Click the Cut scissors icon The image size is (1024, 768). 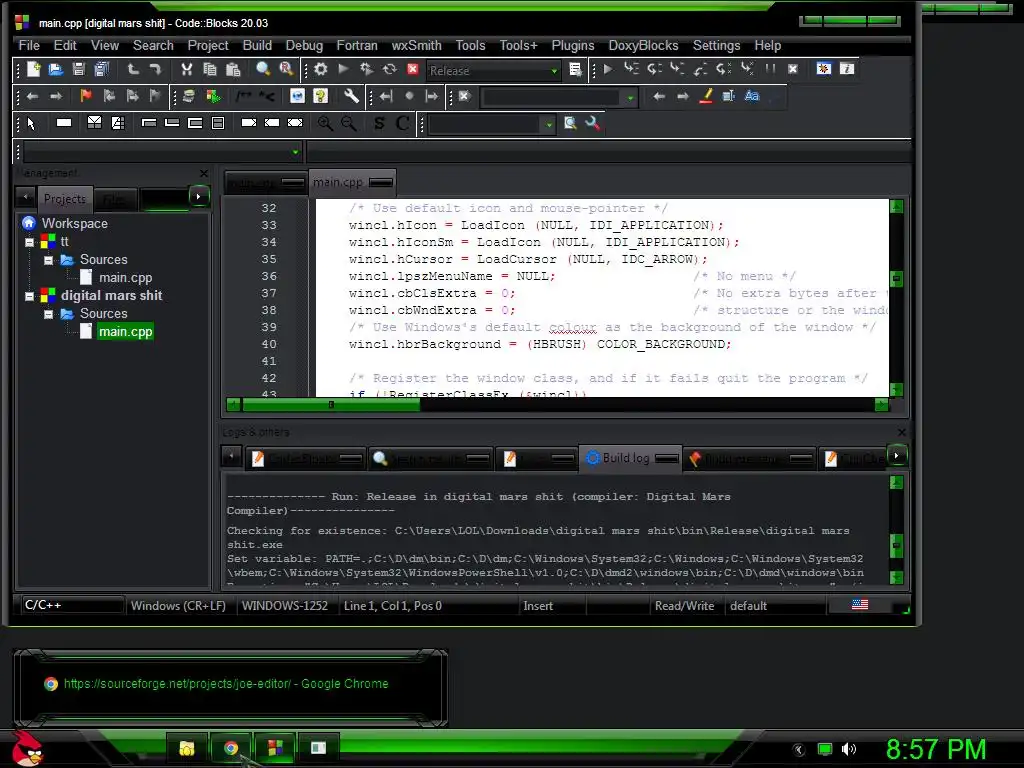click(x=187, y=69)
